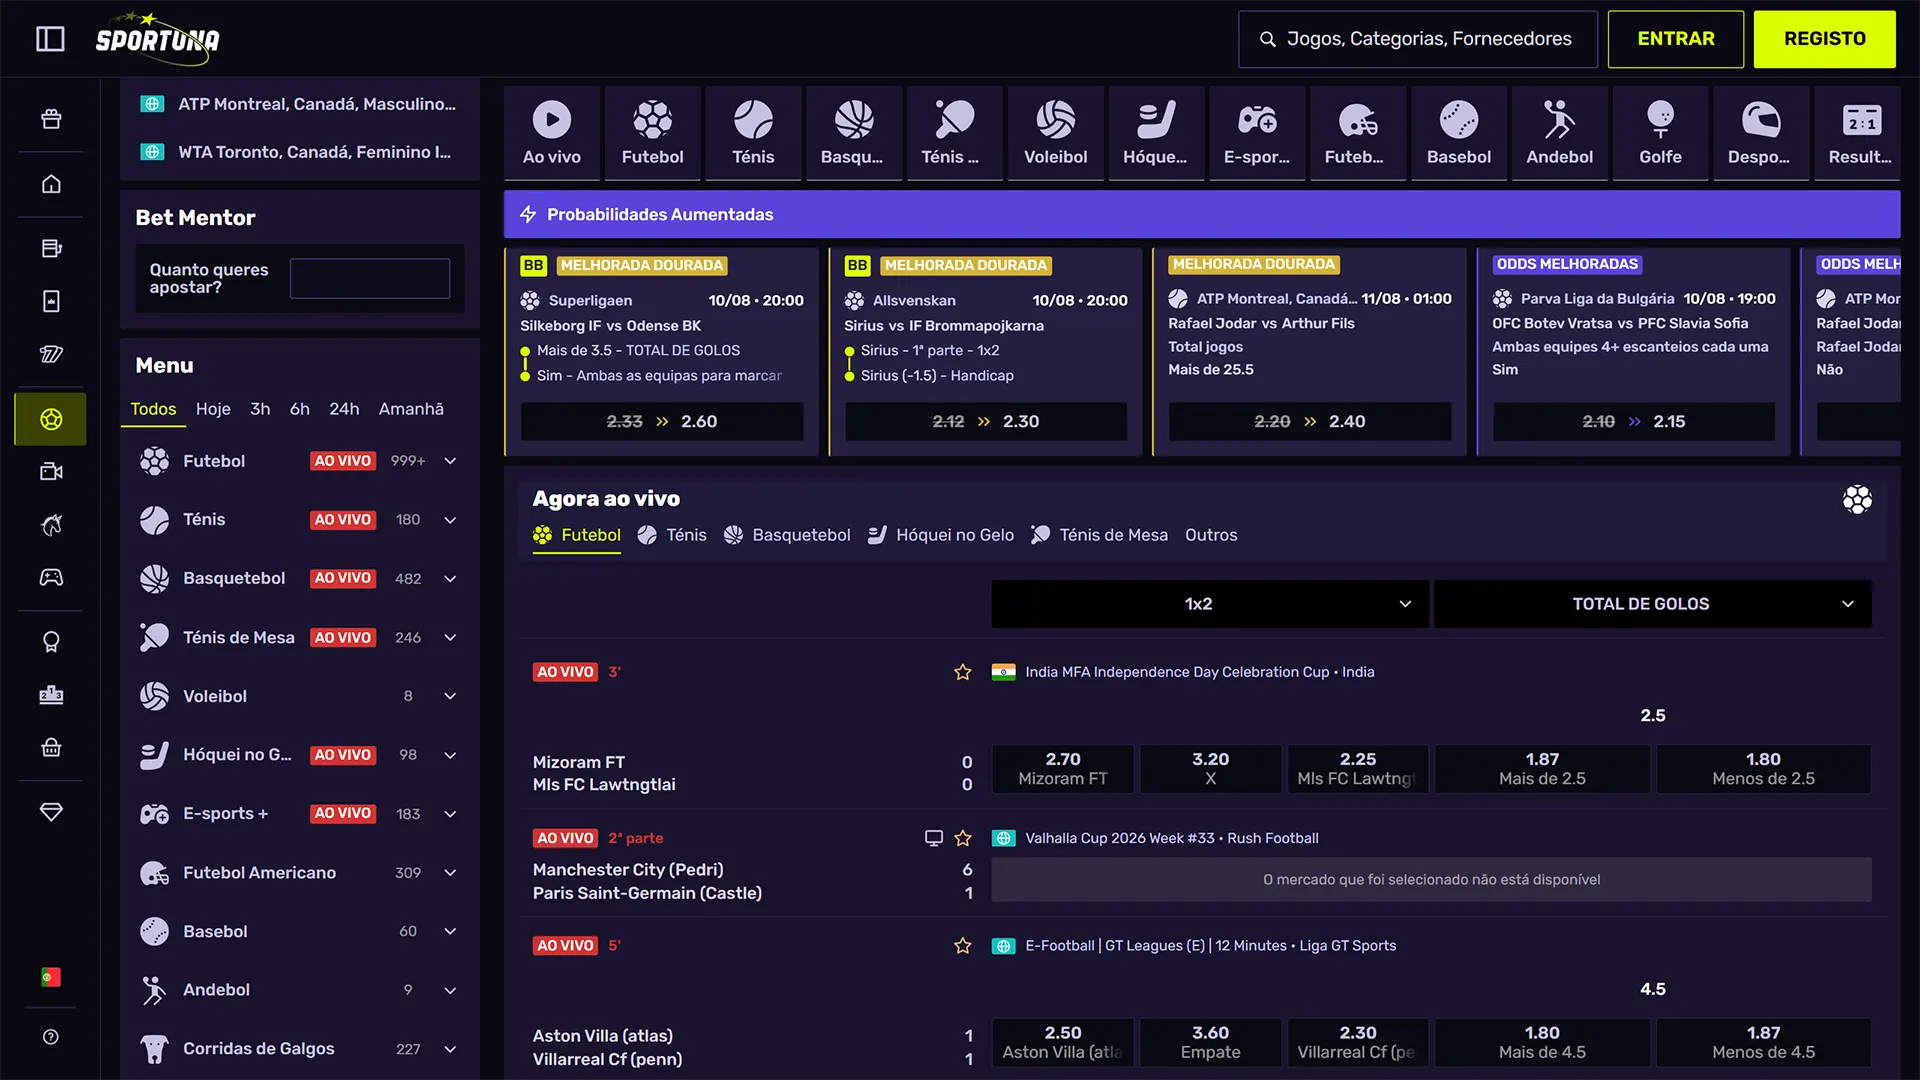This screenshot has width=1920, height=1080.
Task: Open the game controller sidebar icon
Action: 51,577
